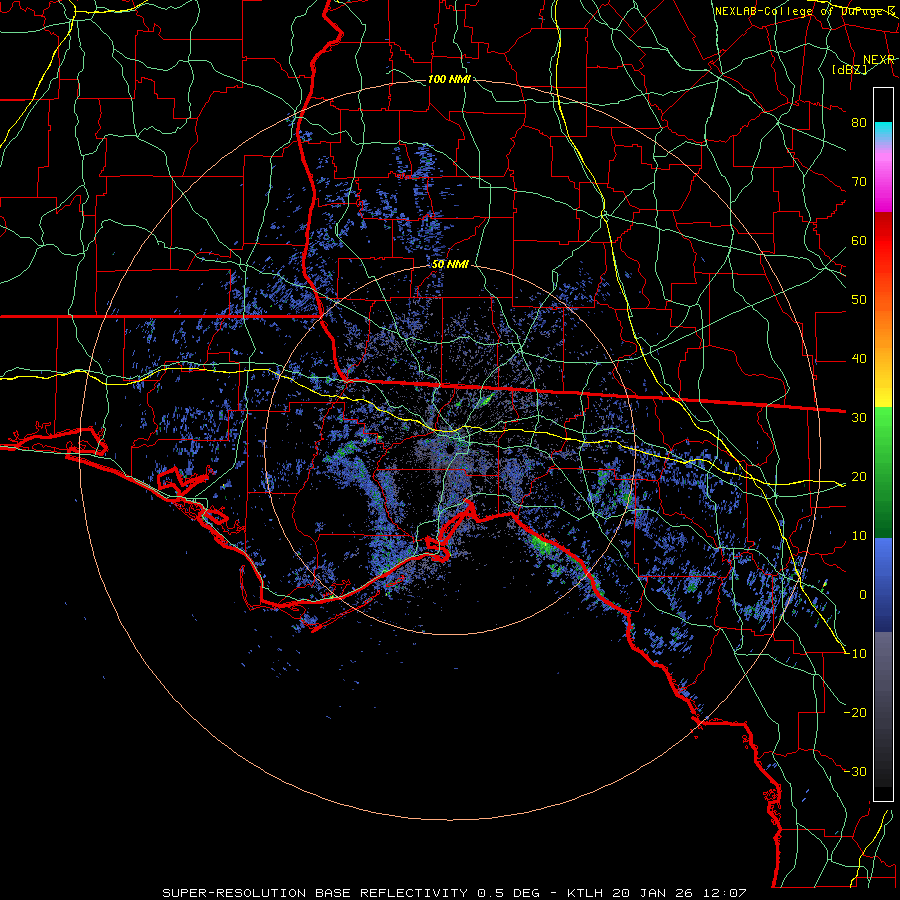Click the 70 dBZ scale value
The width and height of the screenshot is (900, 900).
[859, 182]
